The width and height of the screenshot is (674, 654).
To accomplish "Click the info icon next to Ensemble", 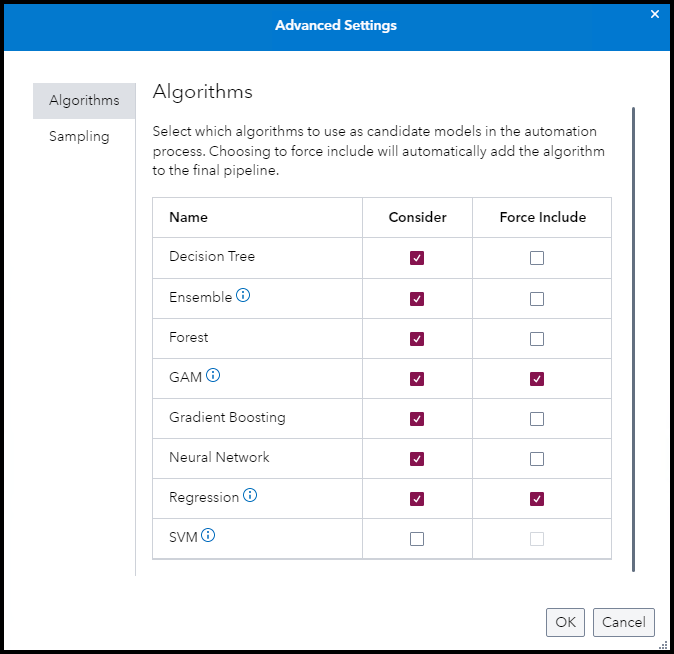I will 243,297.
